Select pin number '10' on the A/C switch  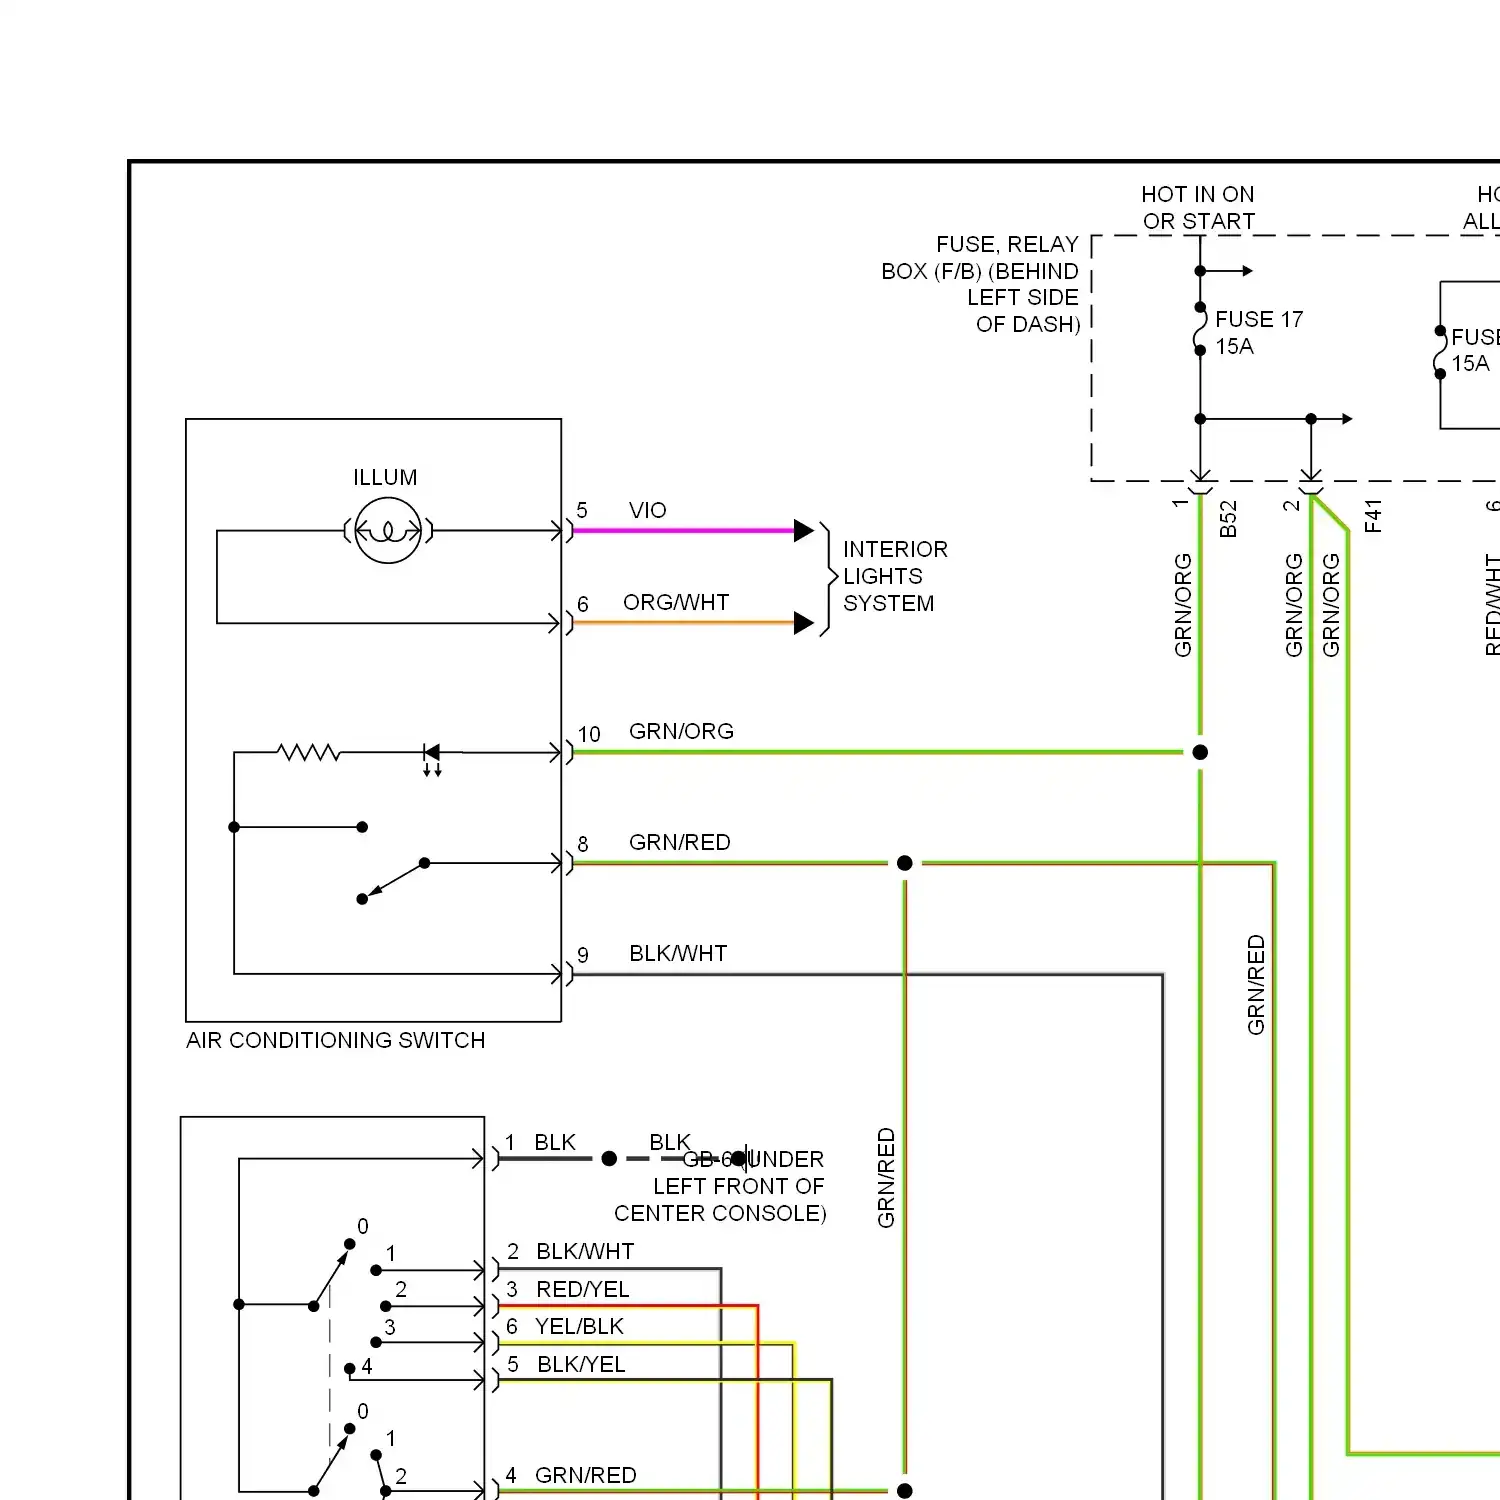(589, 734)
